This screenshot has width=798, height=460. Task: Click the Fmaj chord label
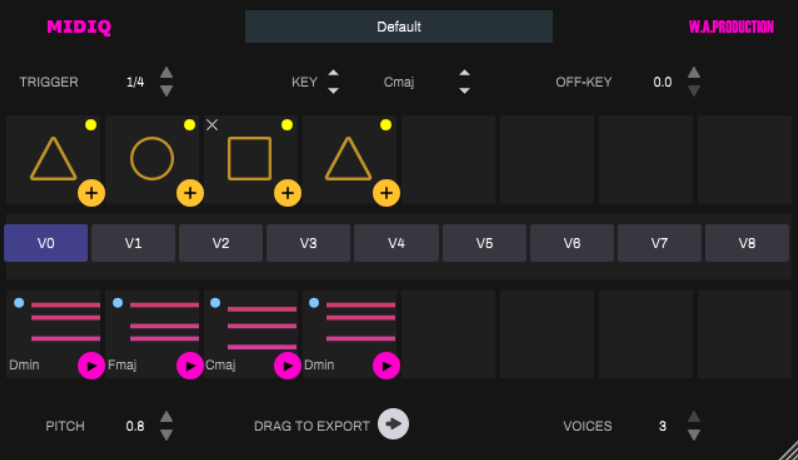pyautogui.click(x=122, y=365)
